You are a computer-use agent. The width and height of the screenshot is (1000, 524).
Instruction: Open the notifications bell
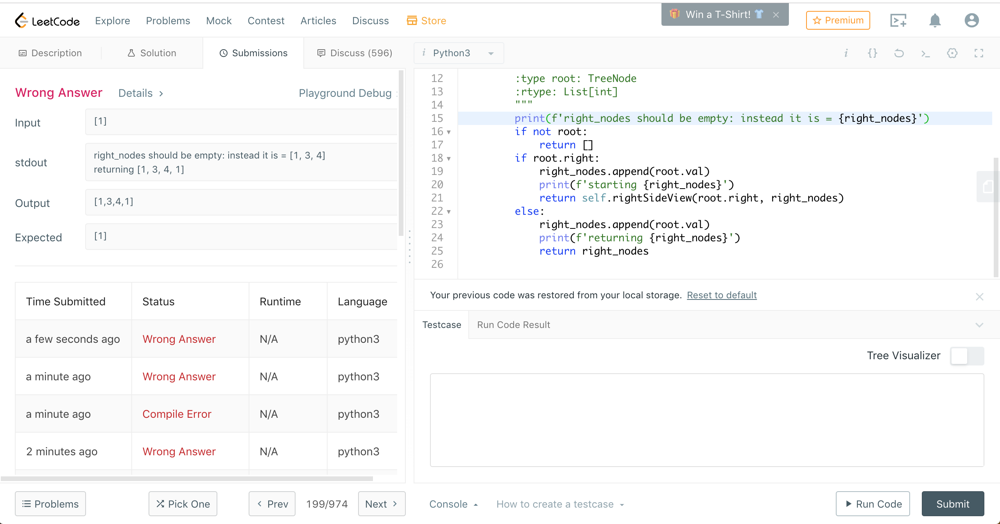(935, 20)
